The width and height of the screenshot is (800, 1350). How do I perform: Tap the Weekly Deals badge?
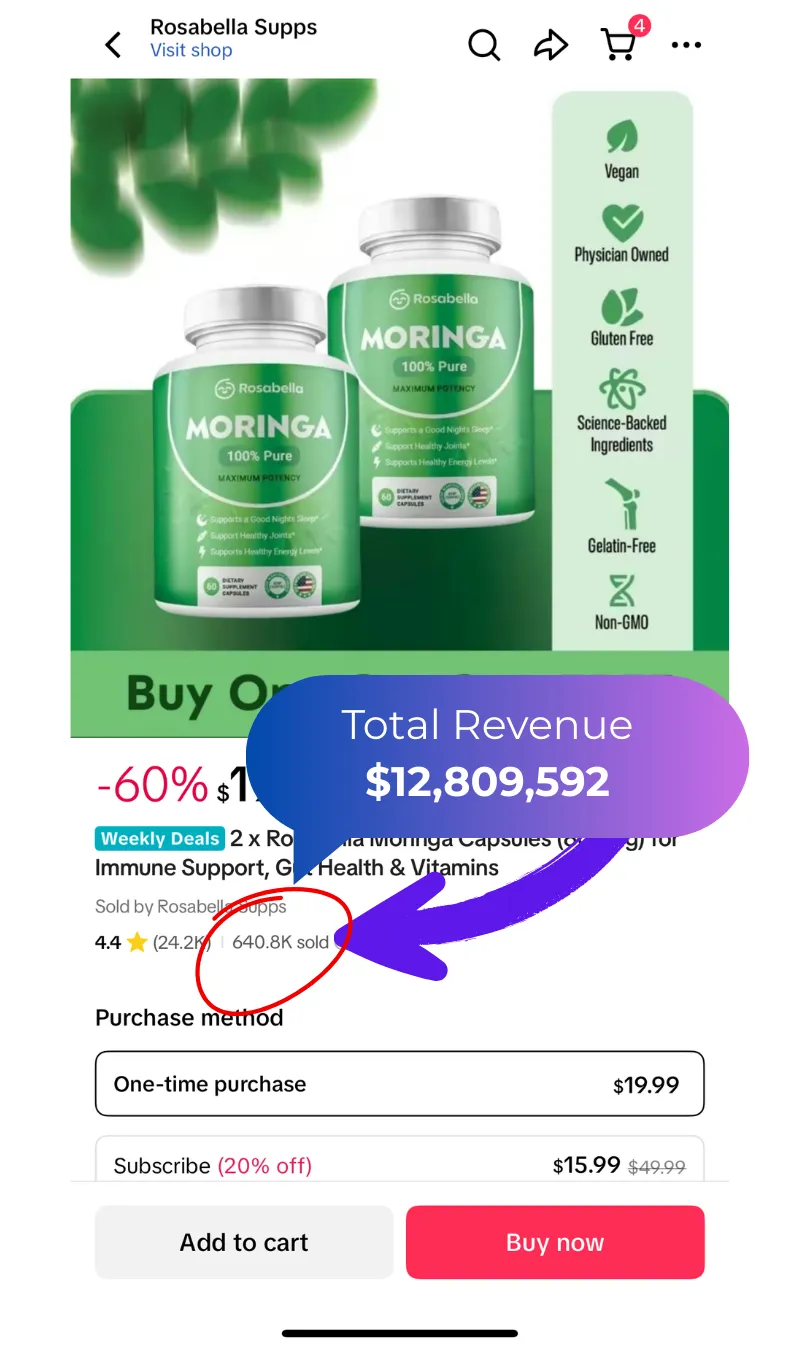click(160, 839)
